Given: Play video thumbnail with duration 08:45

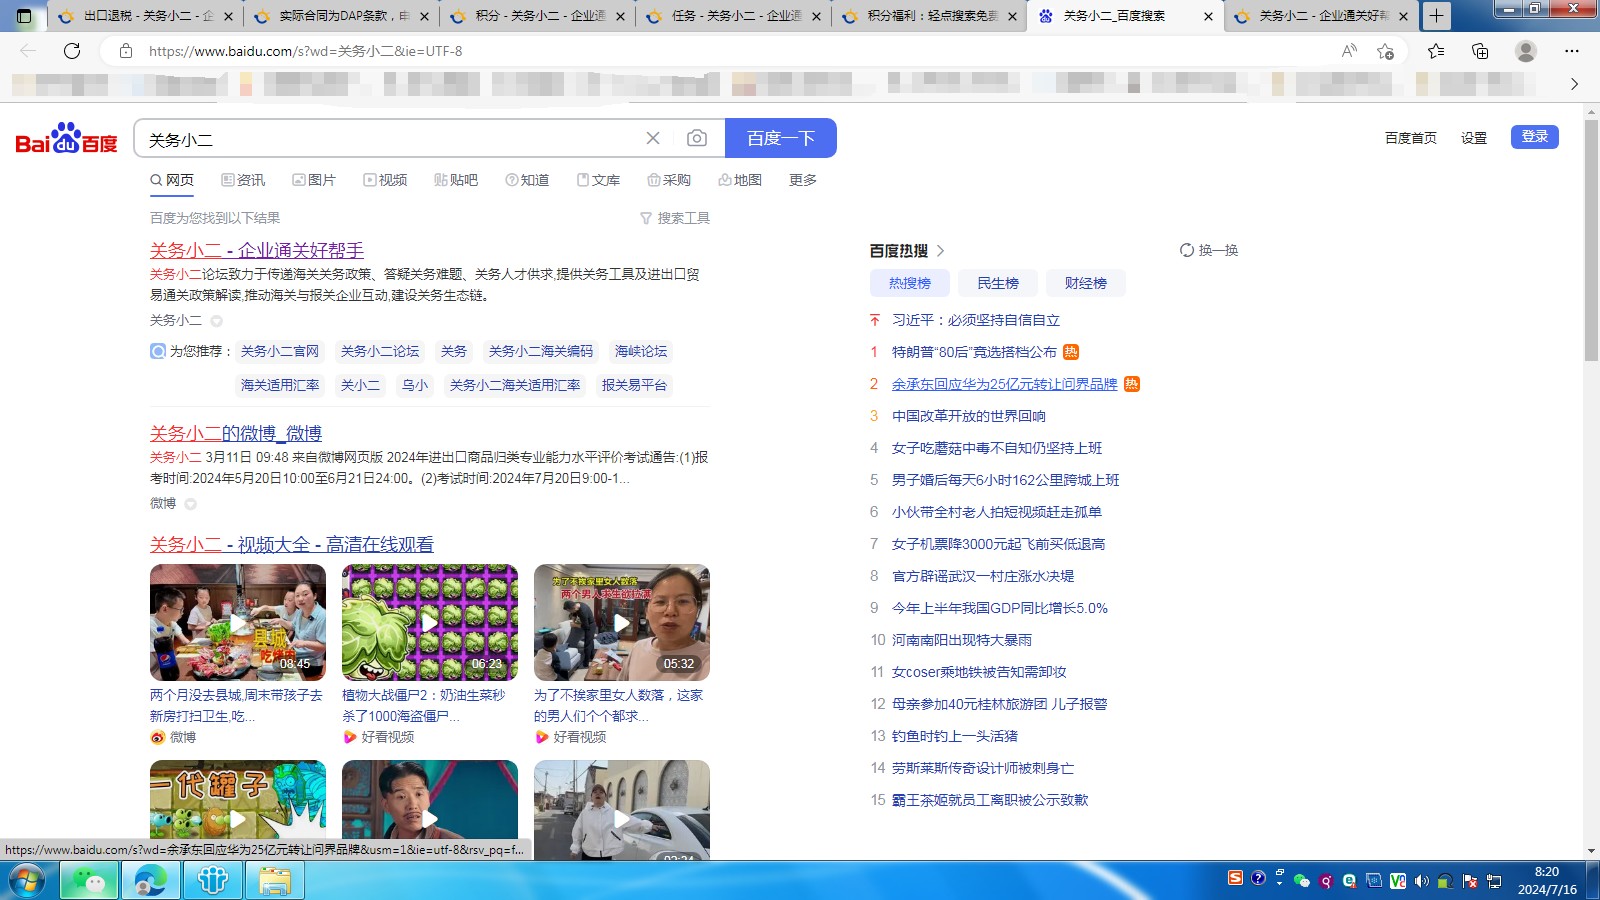Looking at the screenshot, I should coord(238,622).
